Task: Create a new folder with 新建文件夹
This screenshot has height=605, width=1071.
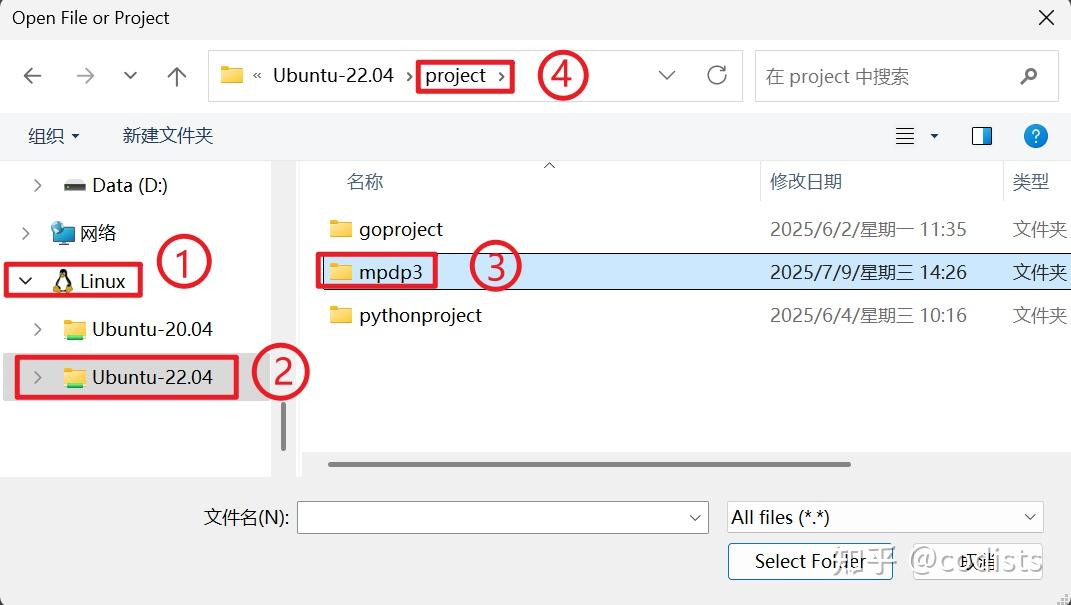Action: pyautogui.click(x=167, y=136)
